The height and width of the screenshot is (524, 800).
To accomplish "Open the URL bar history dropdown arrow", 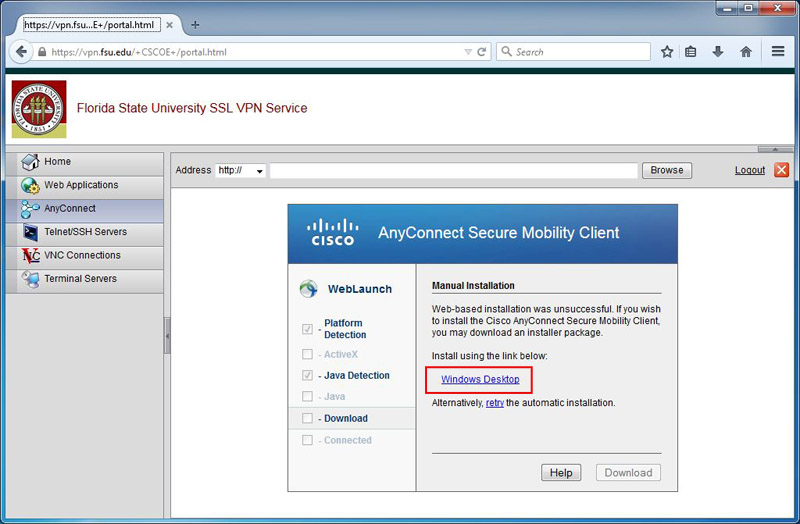I will [x=468, y=52].
